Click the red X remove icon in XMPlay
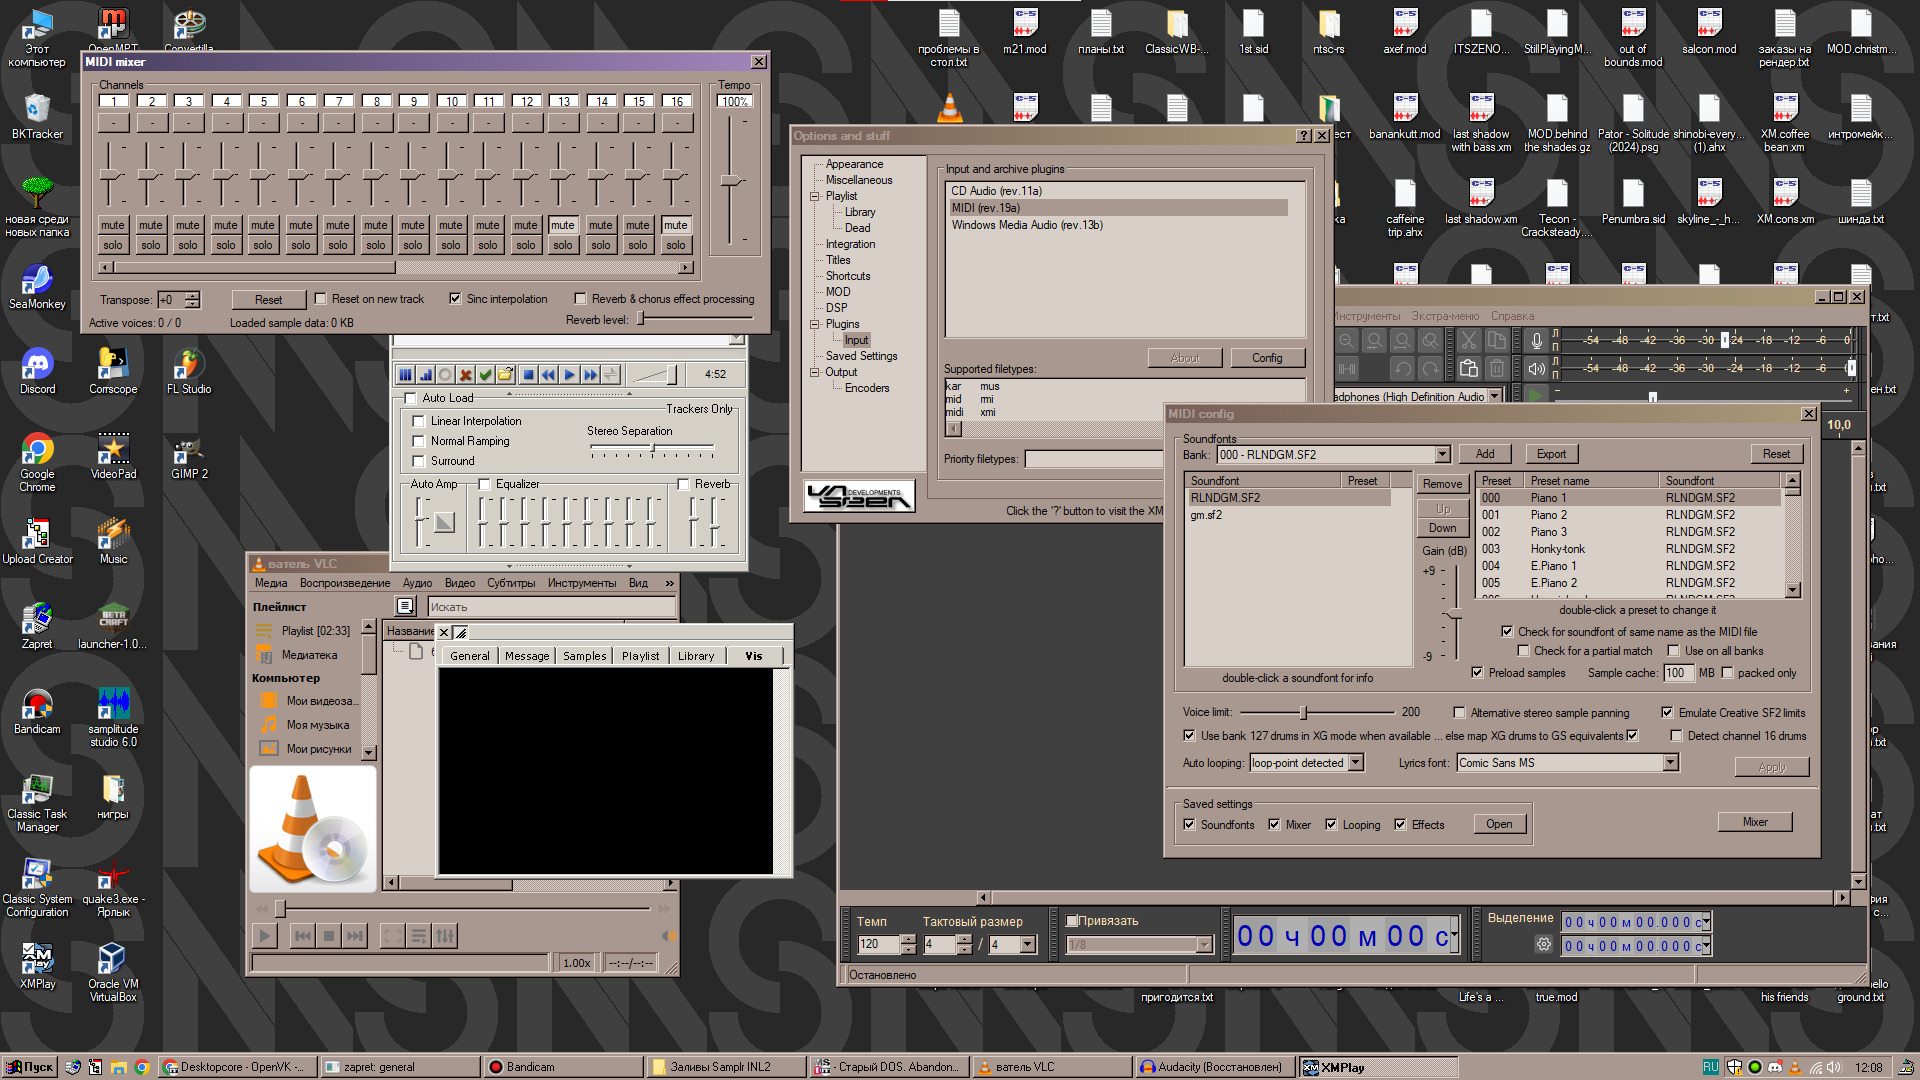This screenshot has height=1080, width=1920. click(465, 375)
